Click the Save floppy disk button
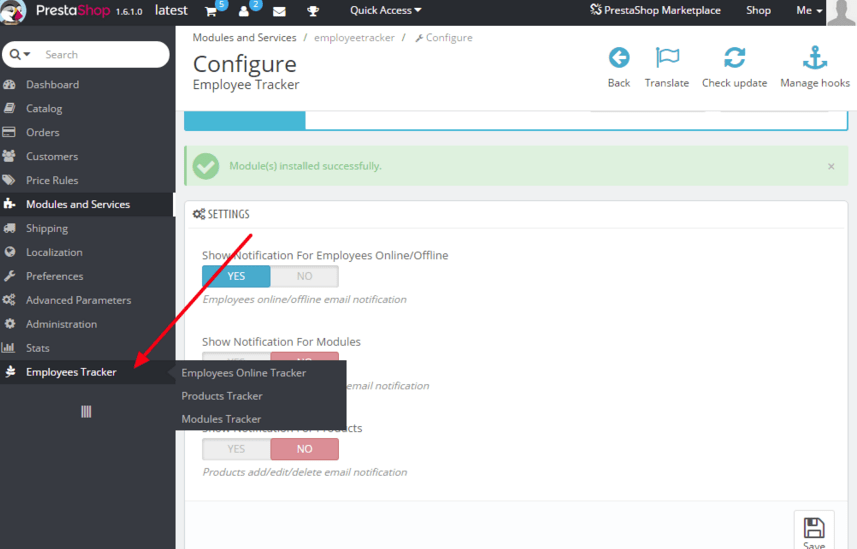 [814, 532]
